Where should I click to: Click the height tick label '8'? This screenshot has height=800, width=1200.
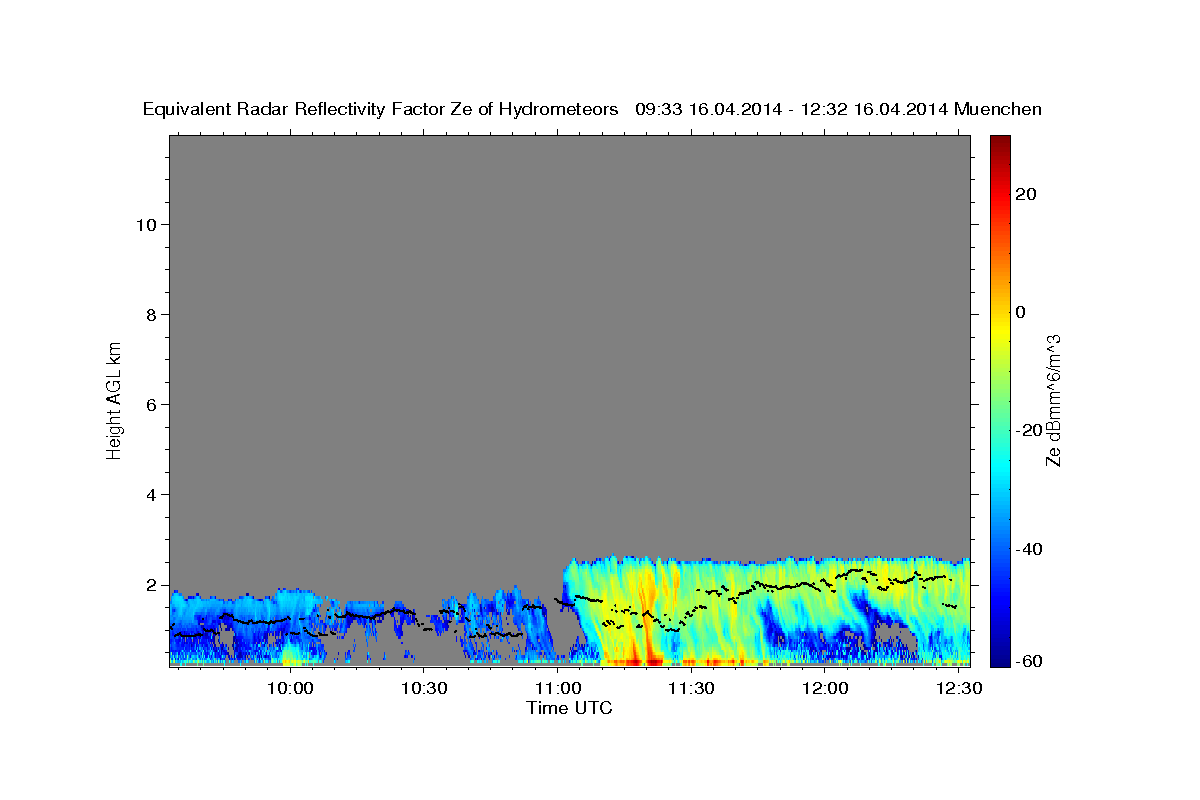tap(150, 314)
